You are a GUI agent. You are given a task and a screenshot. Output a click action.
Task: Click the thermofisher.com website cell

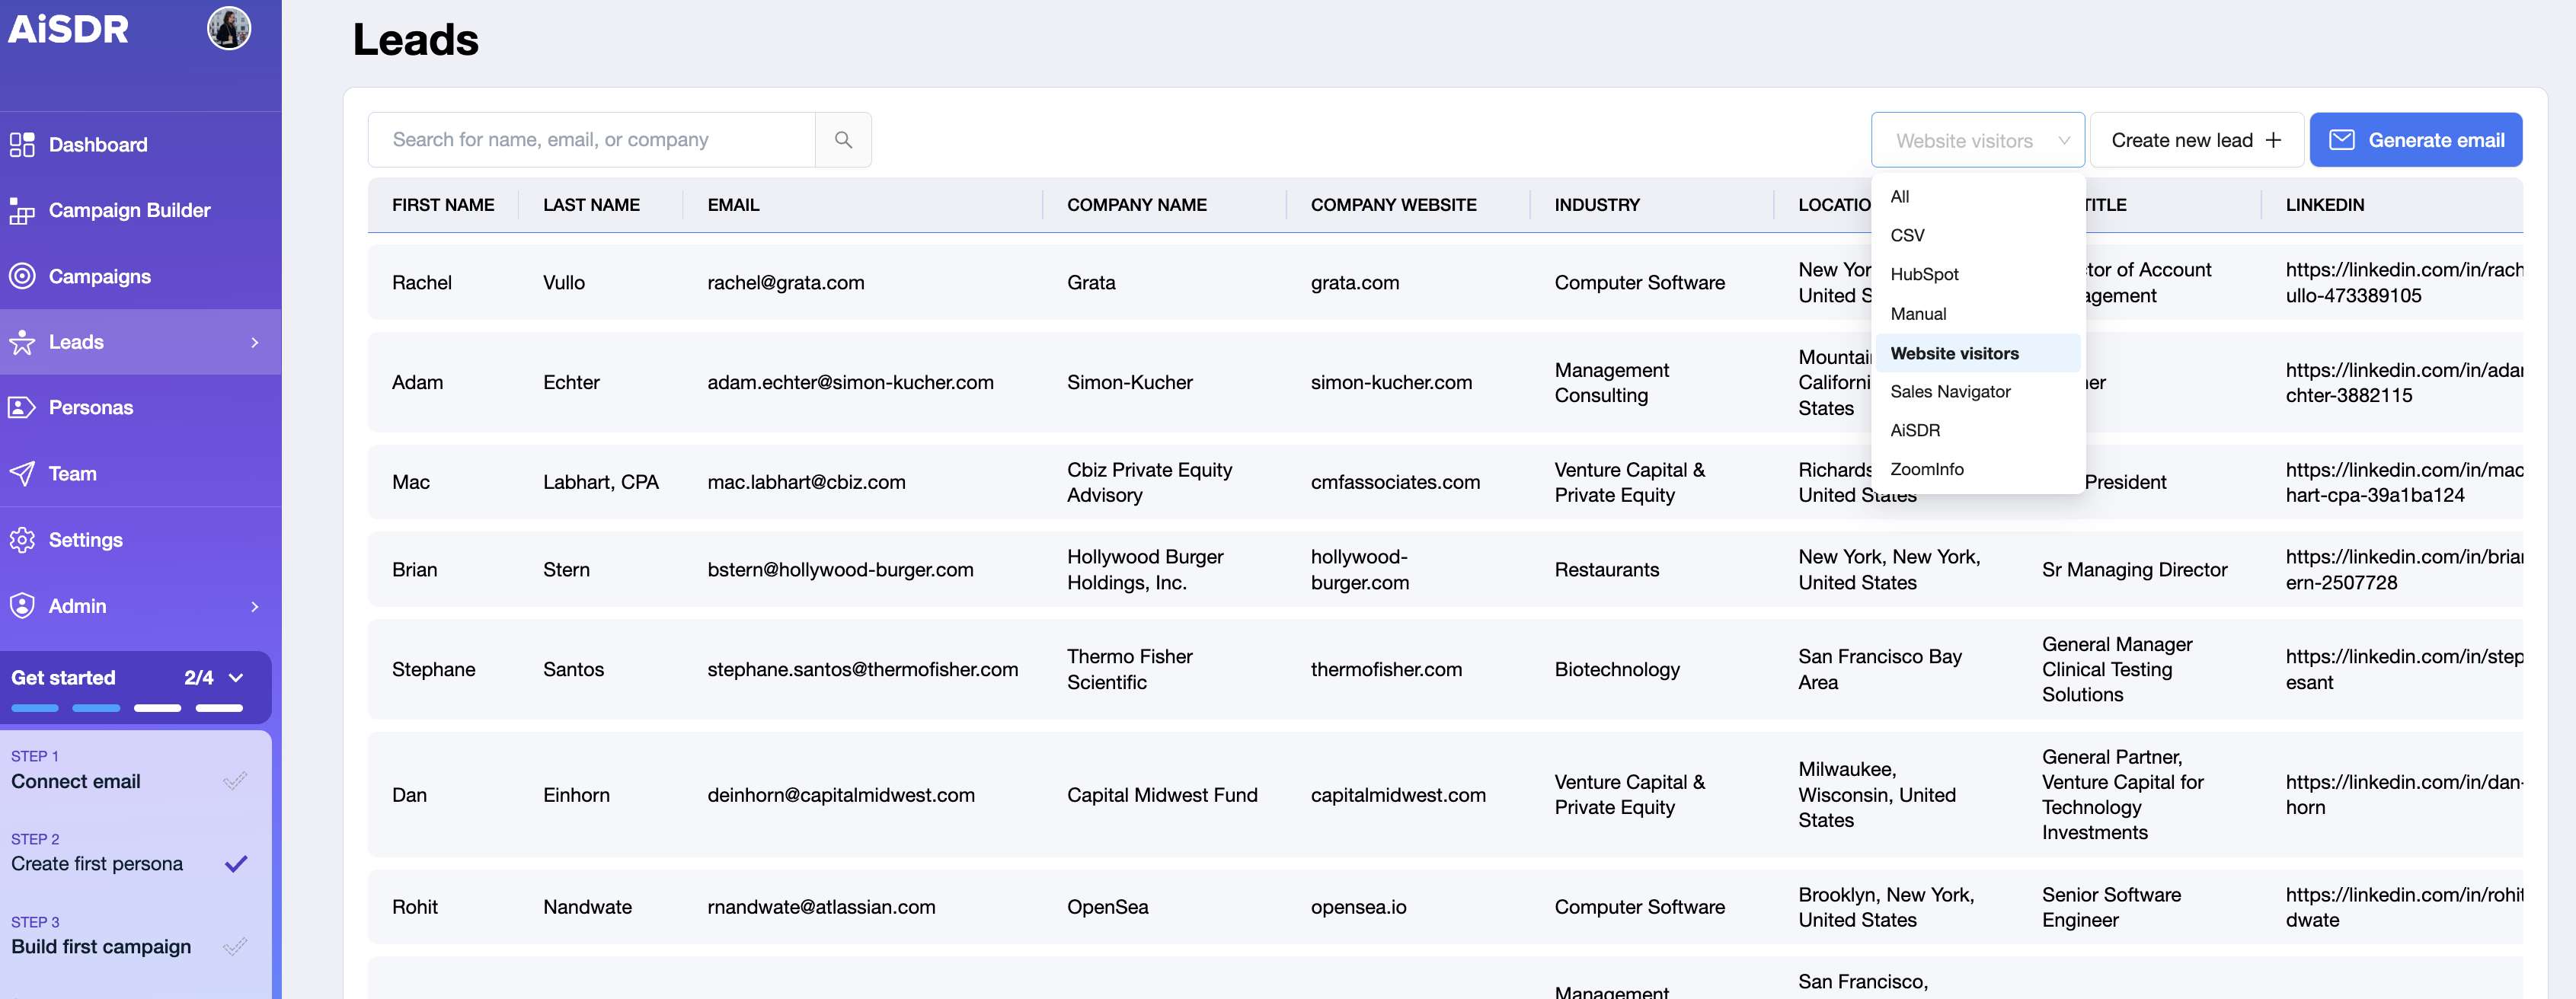click(x=1386, y=670)
